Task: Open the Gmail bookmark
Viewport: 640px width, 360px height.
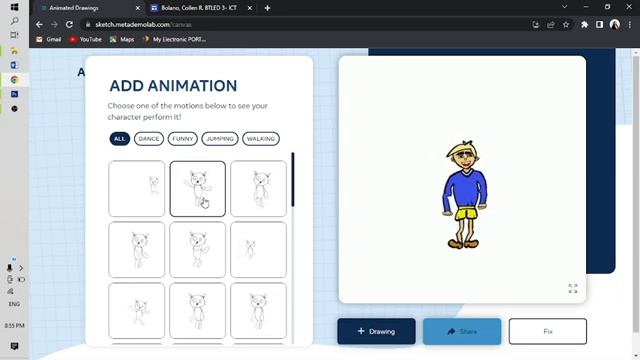Action: (x=49, y=39)
